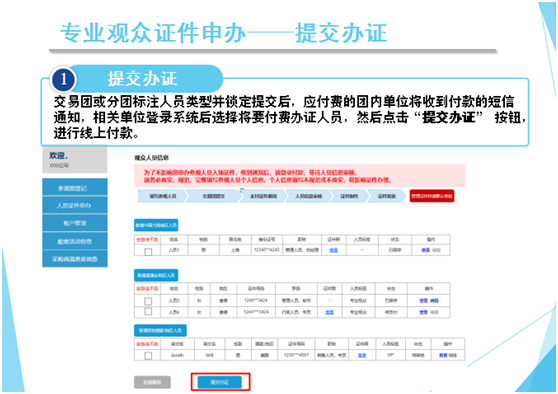This screenshot has width=558, height=394.
Task: Click 编辑 in 操作 column for Smith
Action: coord(453,355)
